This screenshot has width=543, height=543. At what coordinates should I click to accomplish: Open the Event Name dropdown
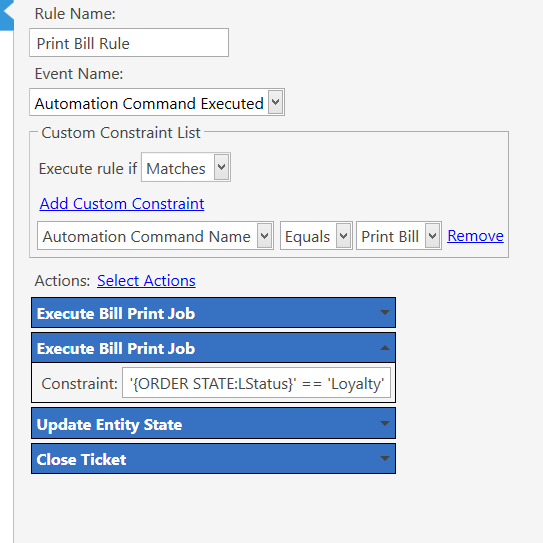(157, 102)
